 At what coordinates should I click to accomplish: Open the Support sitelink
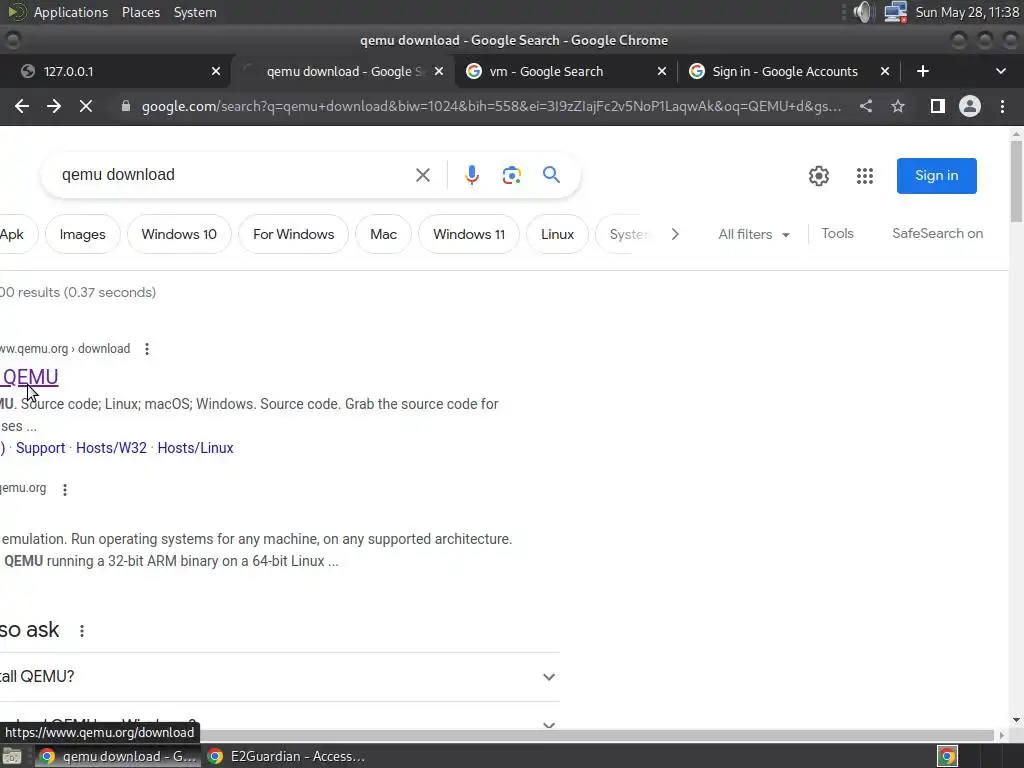[40, 448]
